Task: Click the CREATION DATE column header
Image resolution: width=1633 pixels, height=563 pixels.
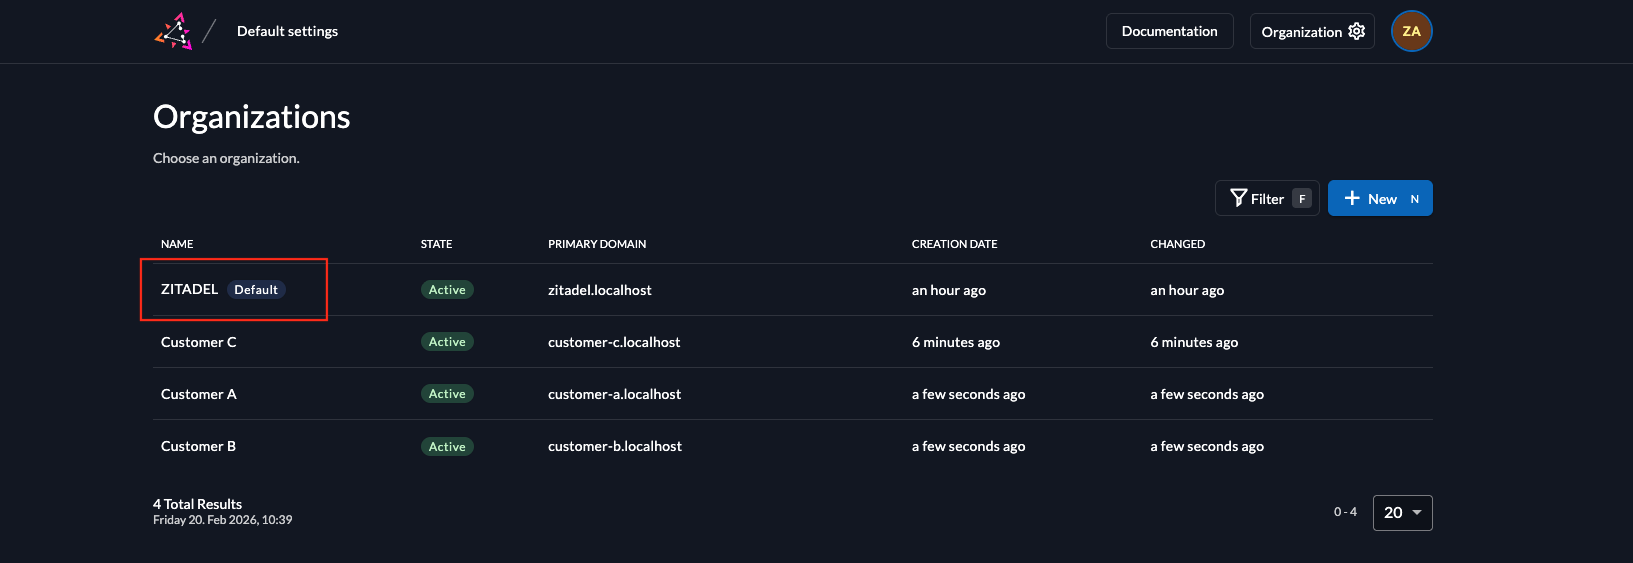Action: (x=954, y=244)
